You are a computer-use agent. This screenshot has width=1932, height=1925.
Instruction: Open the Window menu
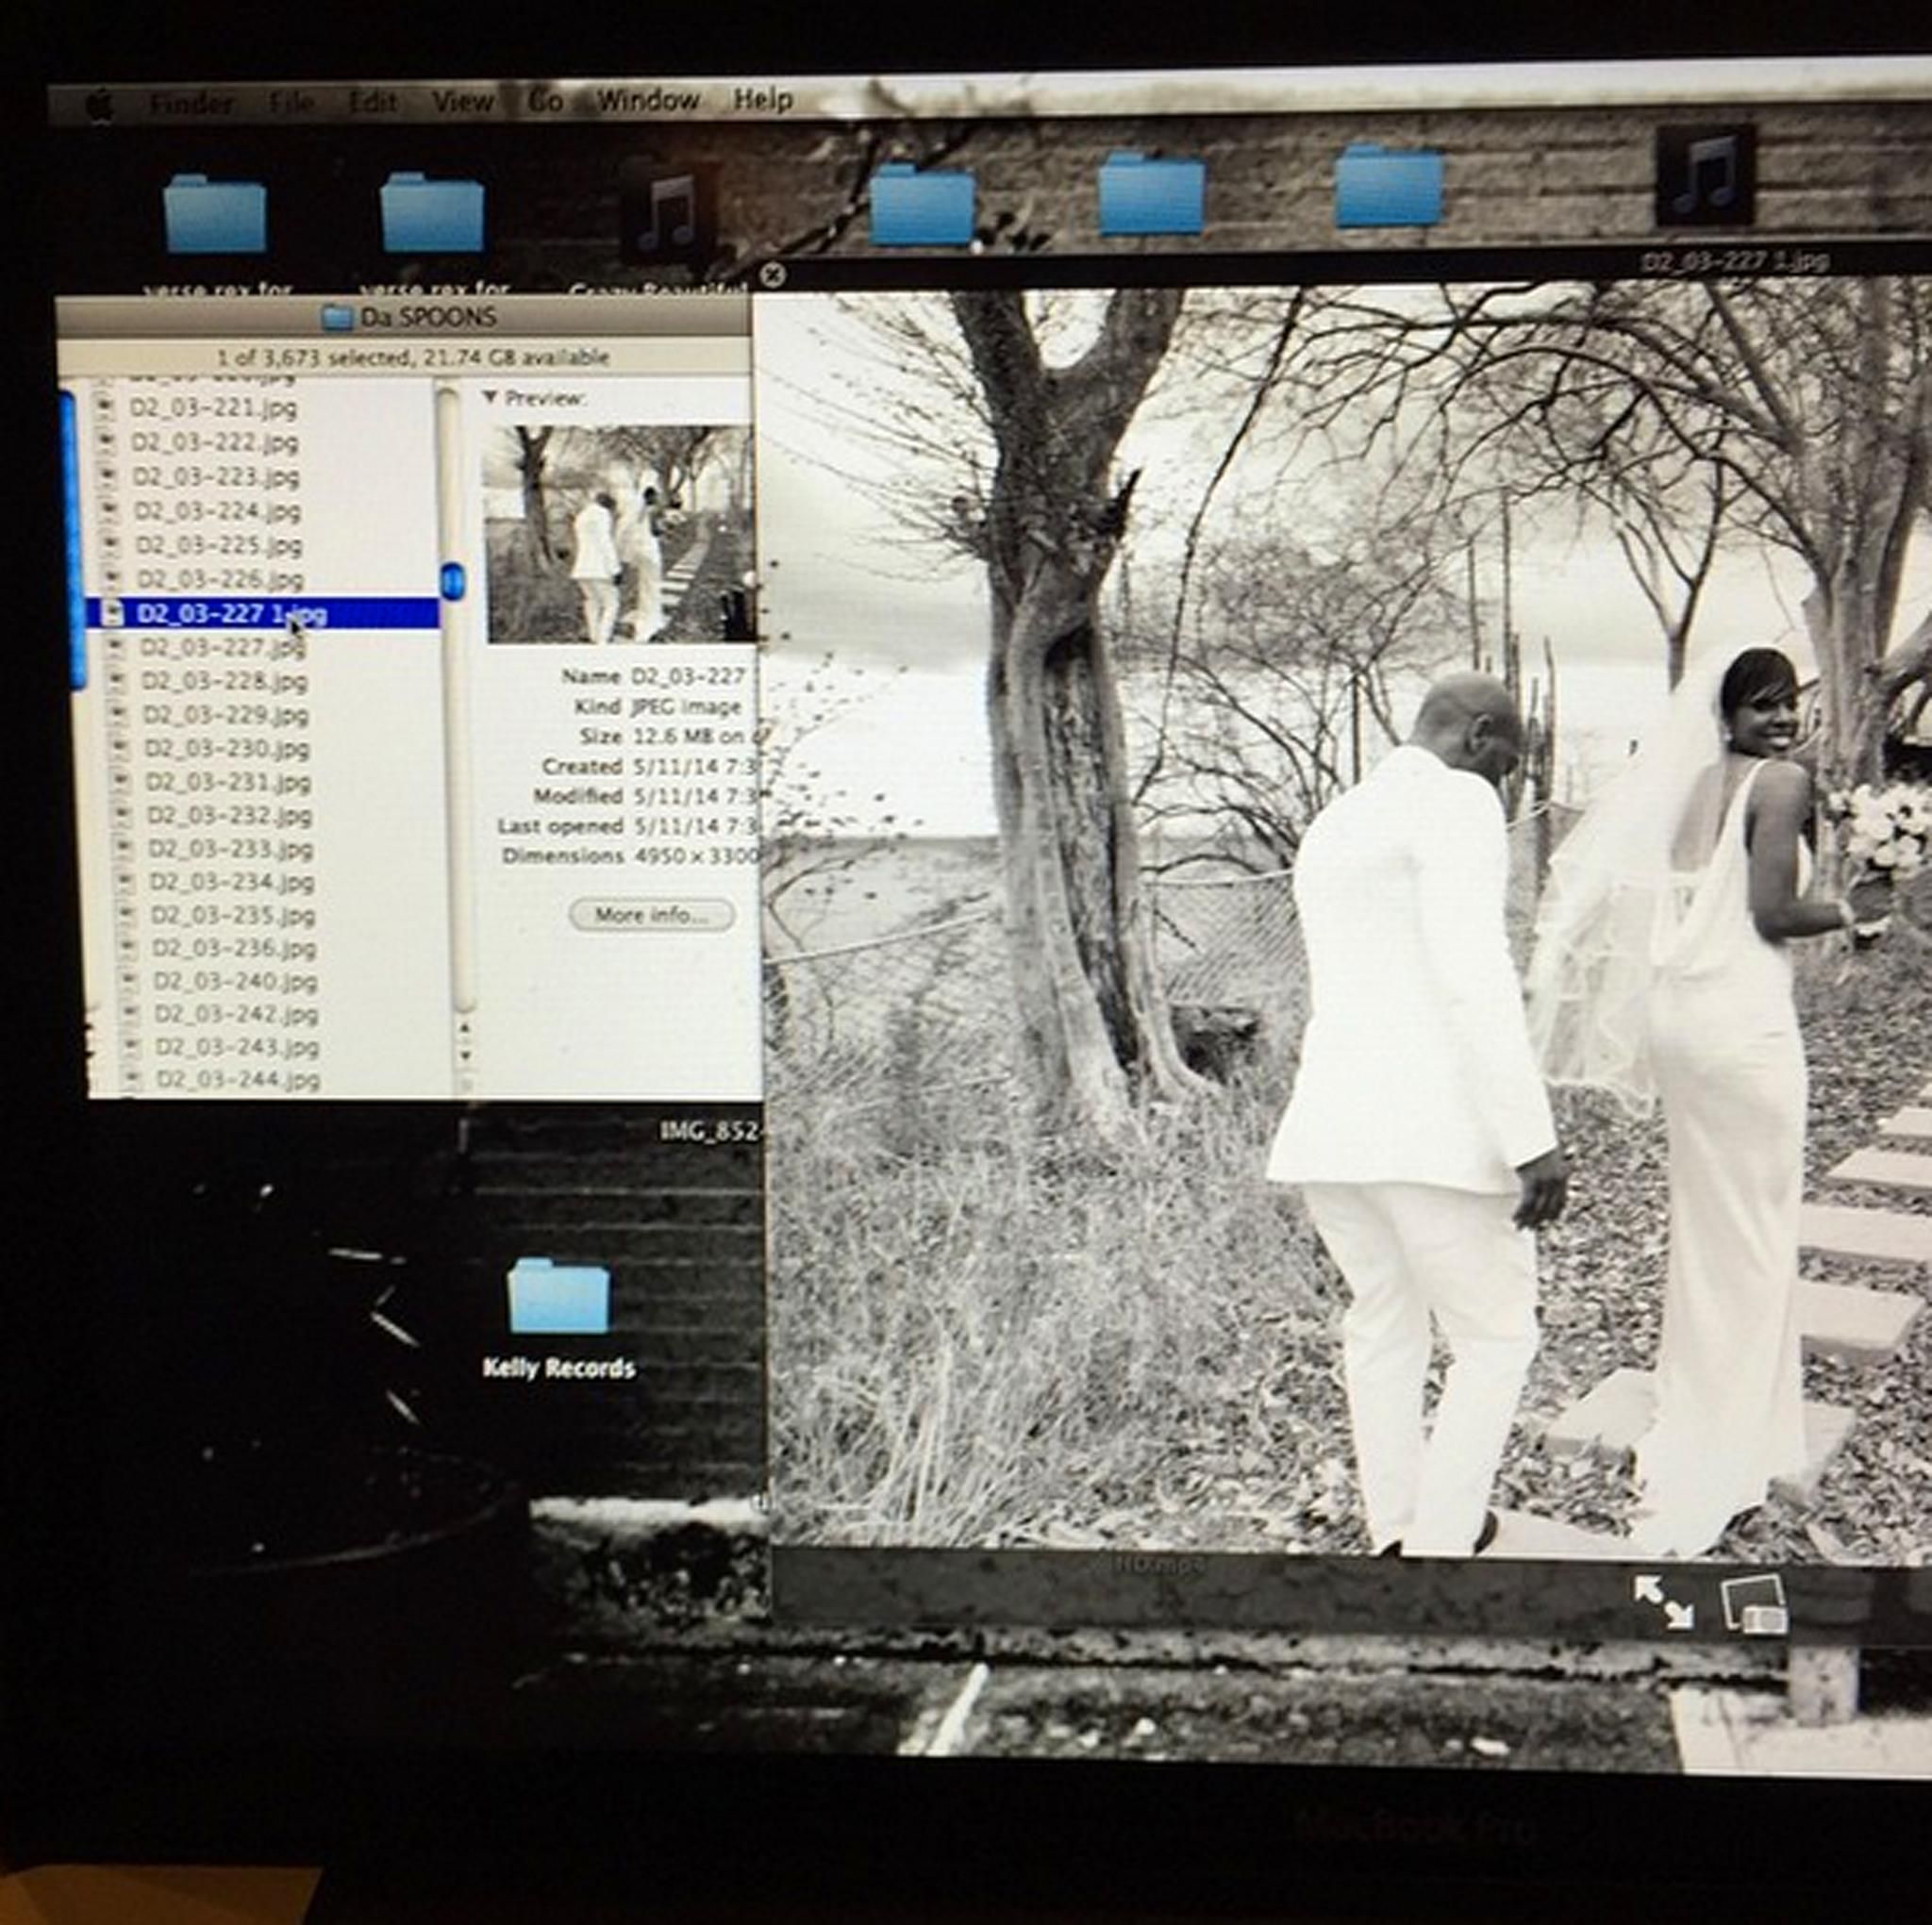[x=648, y=101]
